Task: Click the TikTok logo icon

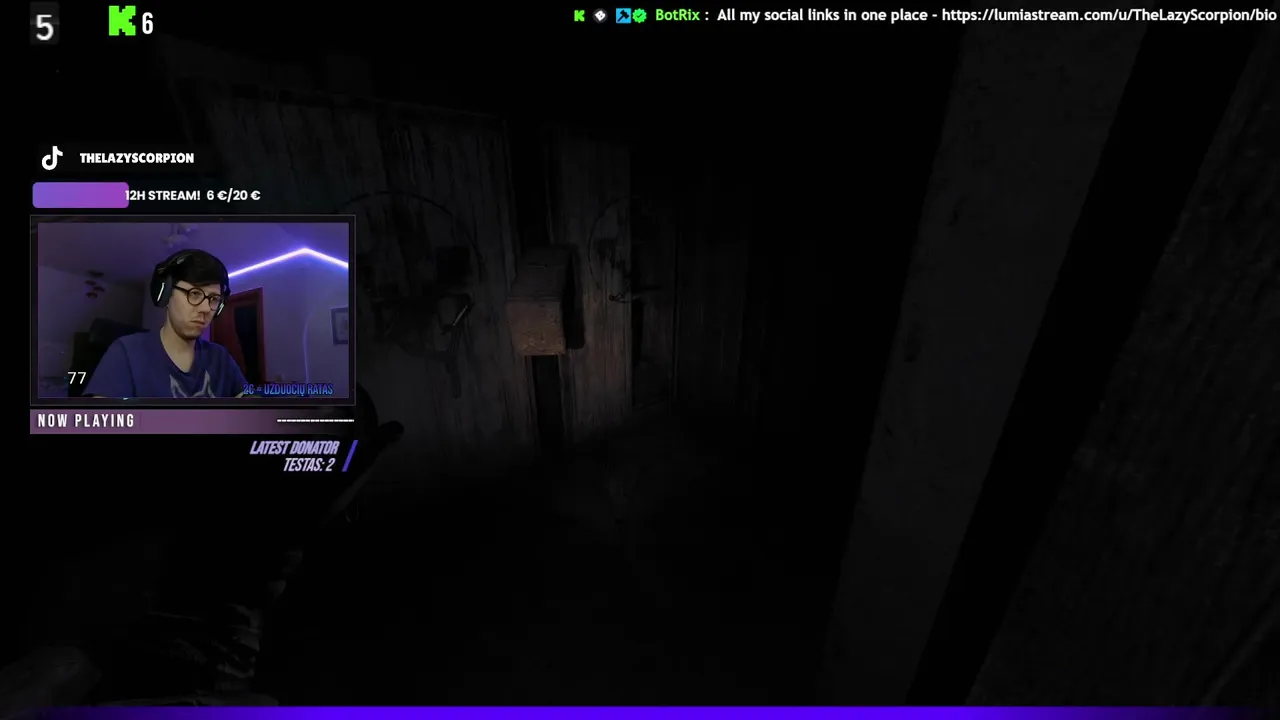Action: point(52,158)
